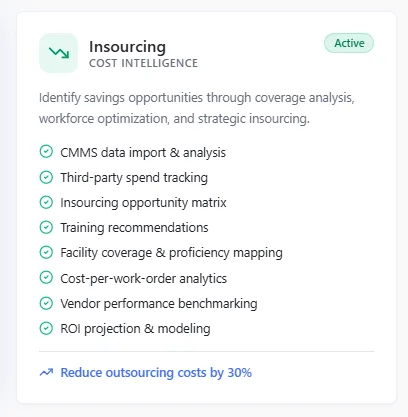Select Vendor performance benchmarking feature text
408x417 pixels.
159,304
